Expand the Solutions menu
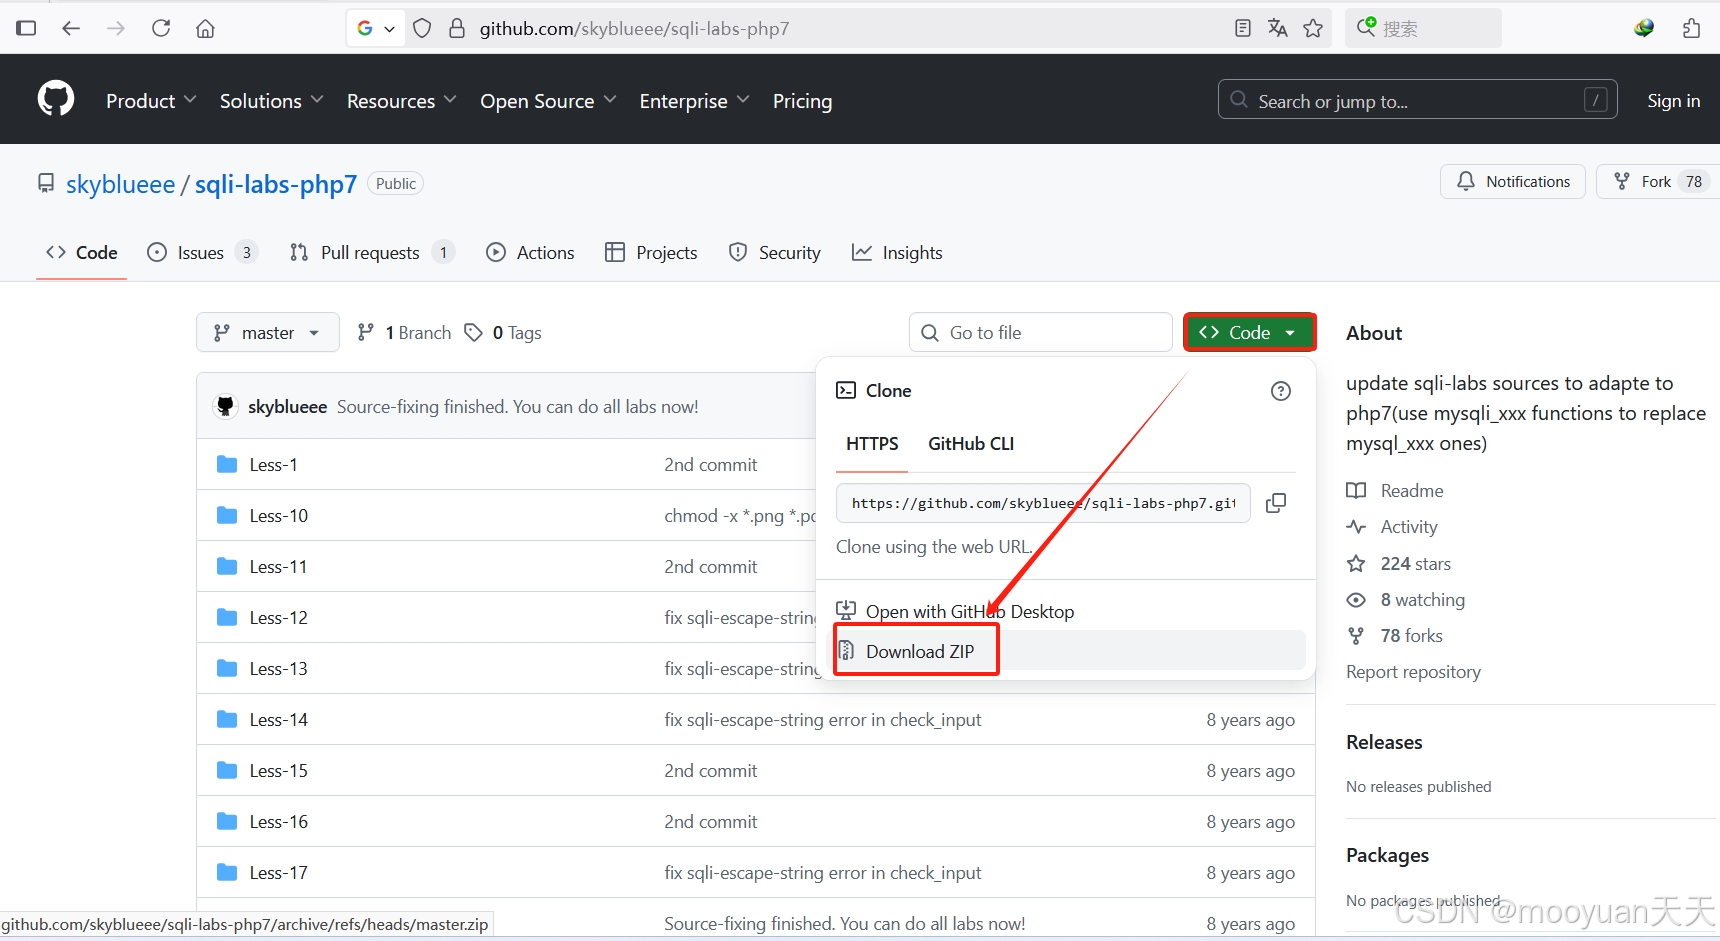Image resolution: width=1720 pixels, height=941 pixels. coord(272,101)
